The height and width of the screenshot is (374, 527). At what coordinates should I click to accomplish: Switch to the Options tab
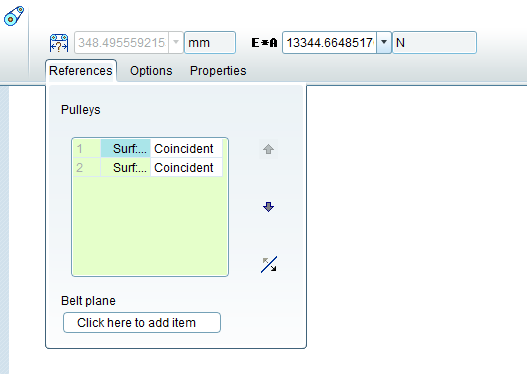pyautogui.click(x=151, y=71)
